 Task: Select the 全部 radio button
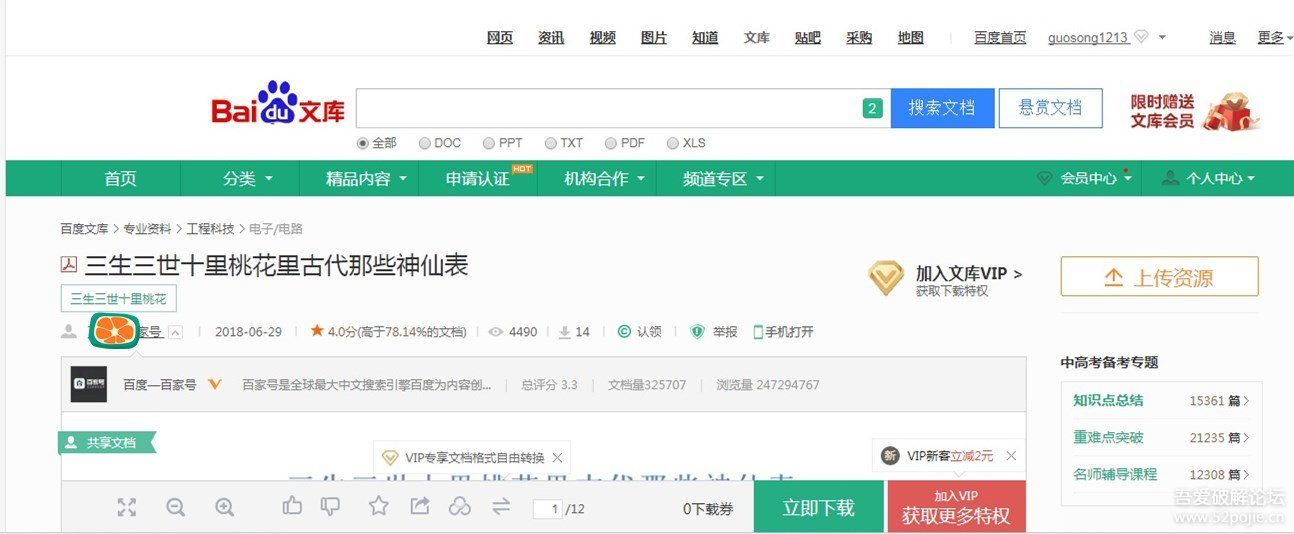363,143
